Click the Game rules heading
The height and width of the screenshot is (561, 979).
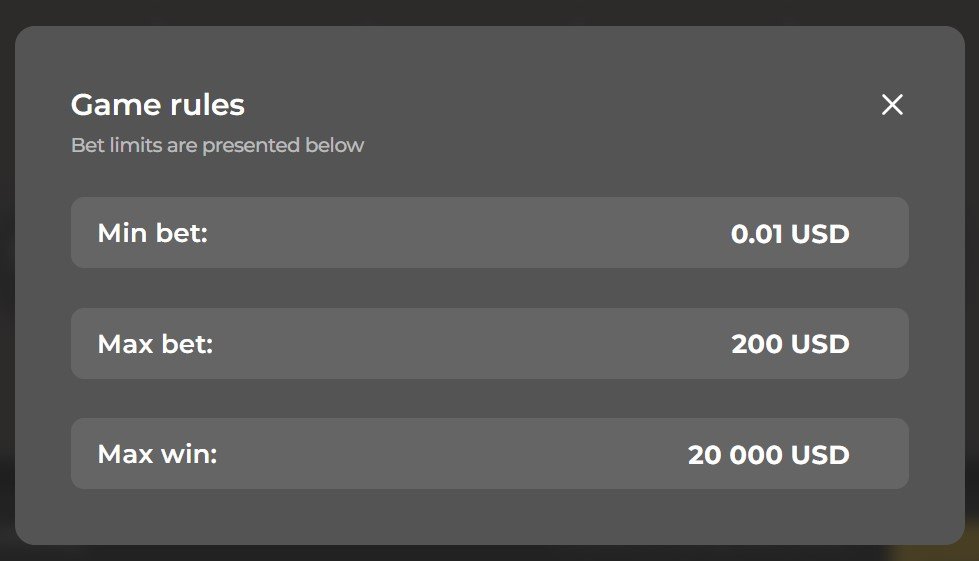coord(158,105)
